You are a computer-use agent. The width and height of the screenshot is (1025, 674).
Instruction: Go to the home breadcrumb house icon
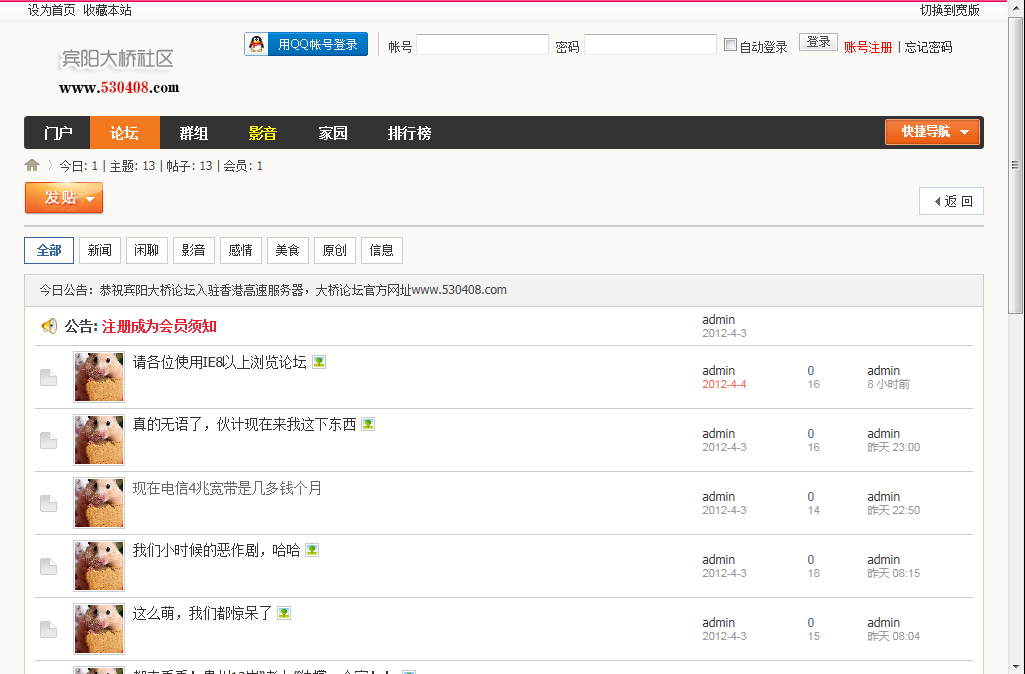[32, 165]
